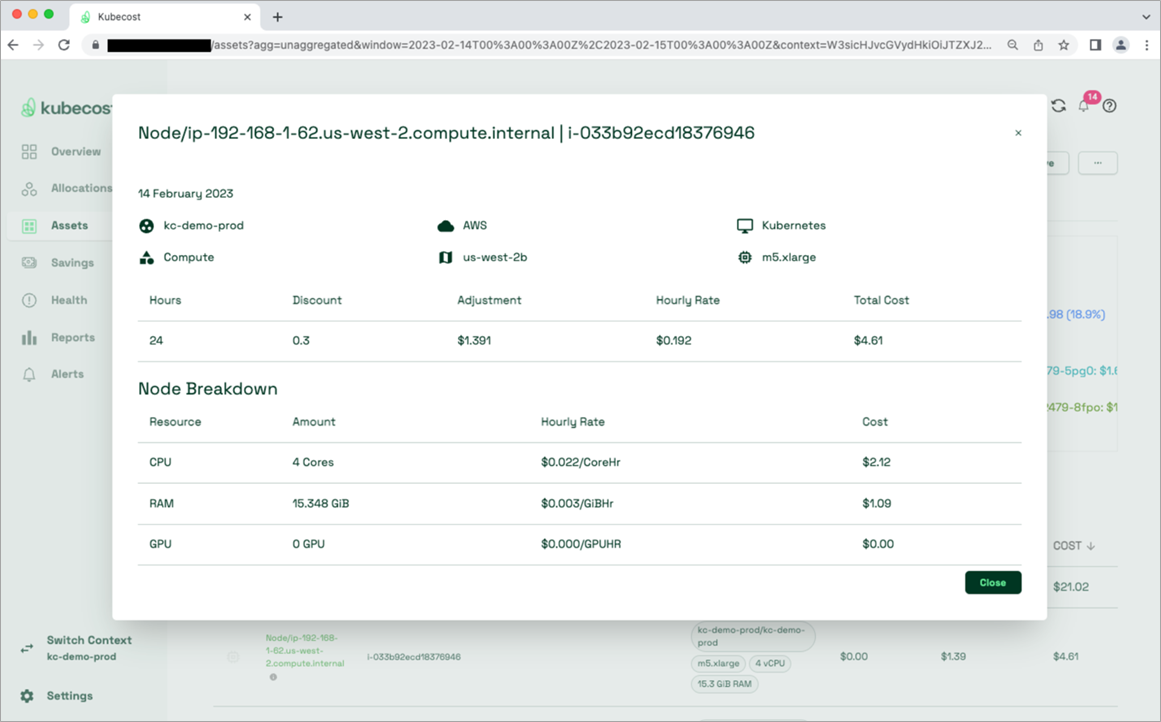Viewport: 1161px width, 722px height.
Task: Select the Kubecost browser tab
Action: (164, 17)
